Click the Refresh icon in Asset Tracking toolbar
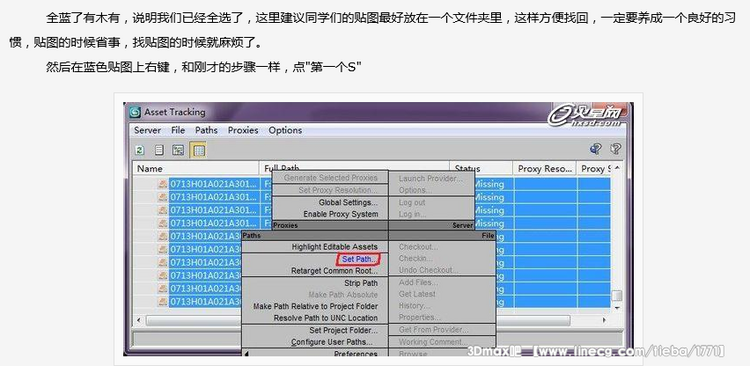The height and width of the screenshot is (366, 750). point(139,150)
